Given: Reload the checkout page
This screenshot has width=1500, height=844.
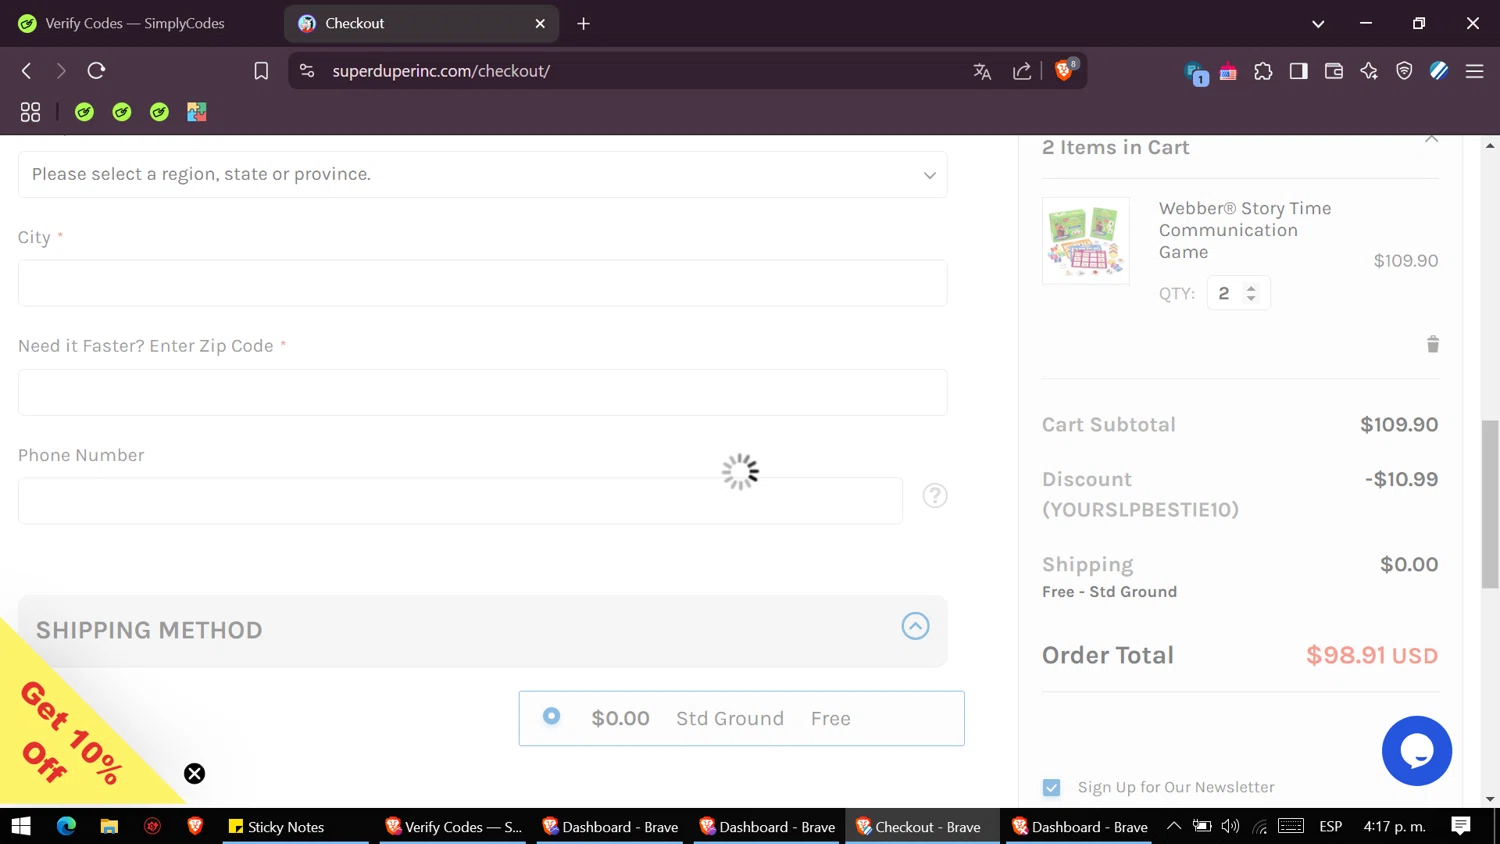Looking at the screenshot, I should (96, 71).
